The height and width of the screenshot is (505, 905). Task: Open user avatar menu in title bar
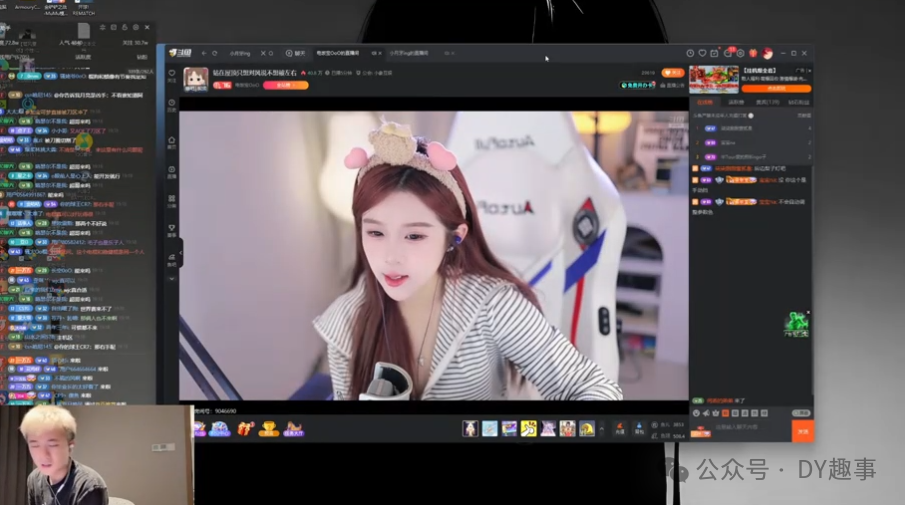[x=767, y=53]
